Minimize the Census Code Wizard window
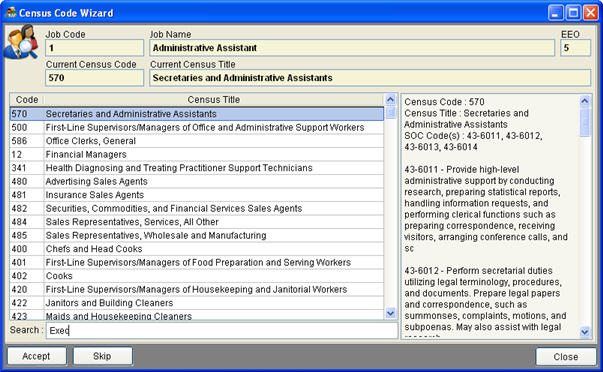The width and height of the screenshot is (603, 372). 555,13
